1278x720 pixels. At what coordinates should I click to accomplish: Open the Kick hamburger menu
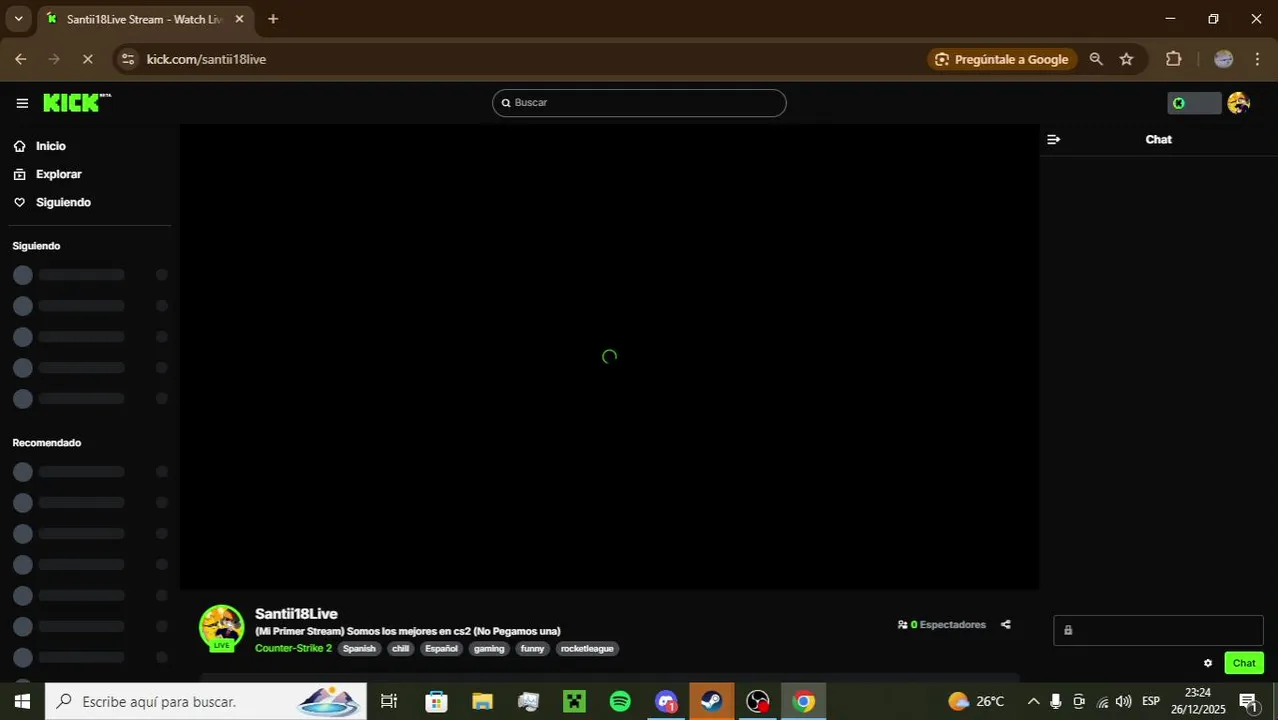[x=22, y=103]
